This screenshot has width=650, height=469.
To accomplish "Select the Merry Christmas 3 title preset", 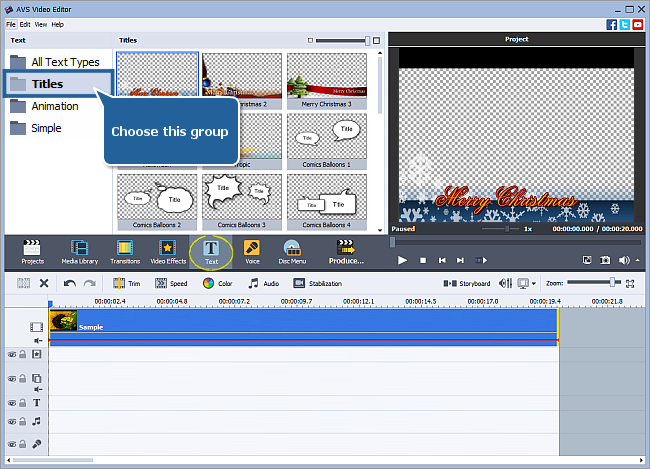I will pyautogui.click(x=327, y=81).
